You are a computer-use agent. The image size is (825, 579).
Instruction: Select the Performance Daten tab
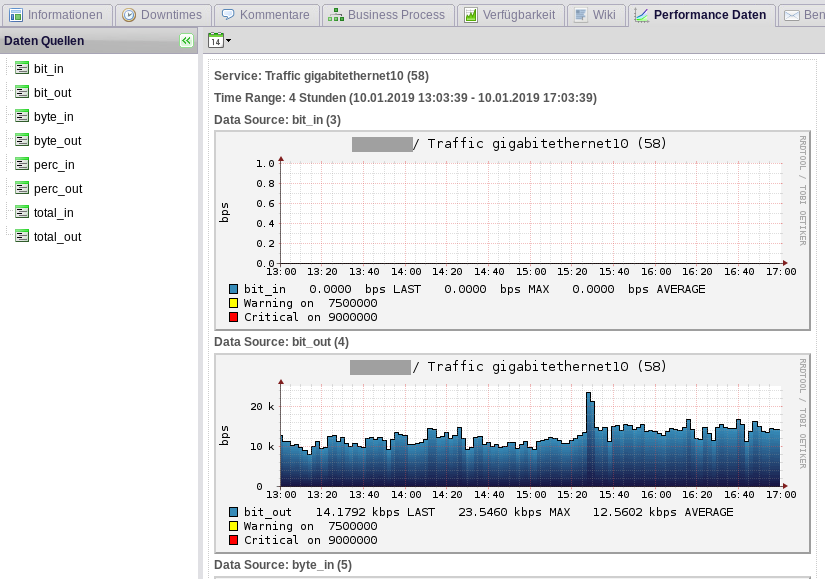pyautogui.click(x=701, y=15)
